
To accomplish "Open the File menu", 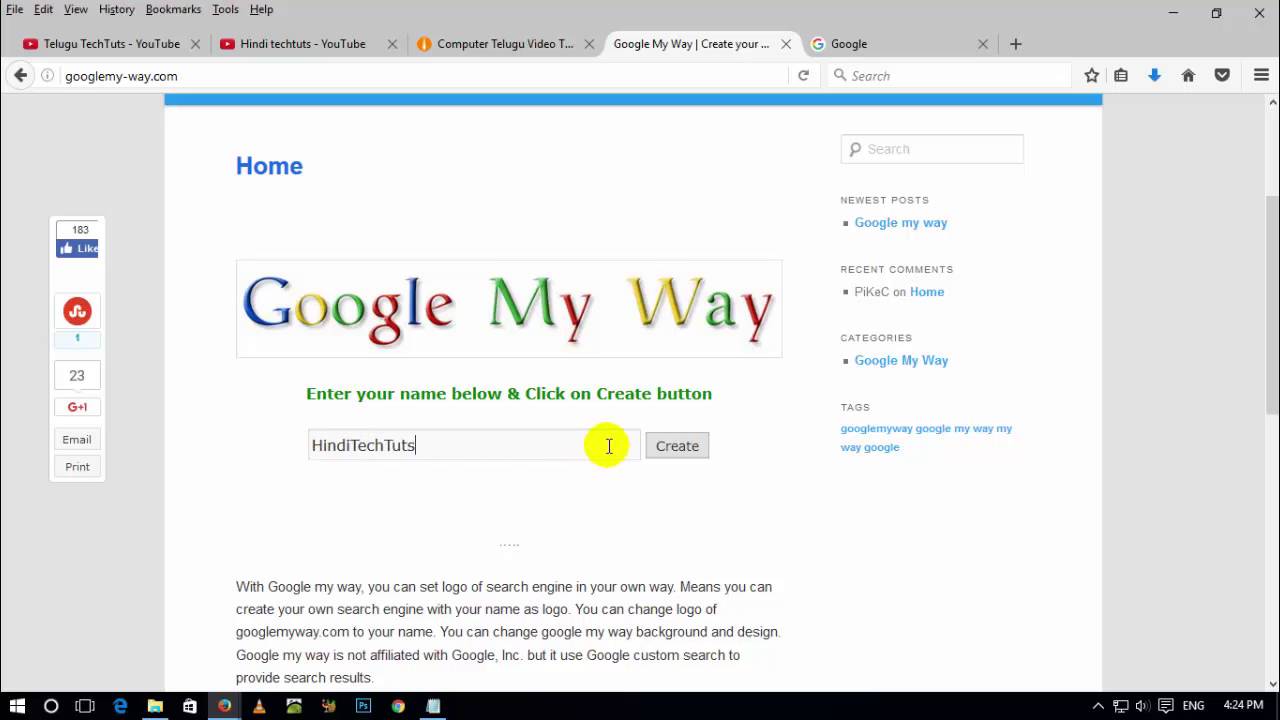I will [x=15, y=9].
